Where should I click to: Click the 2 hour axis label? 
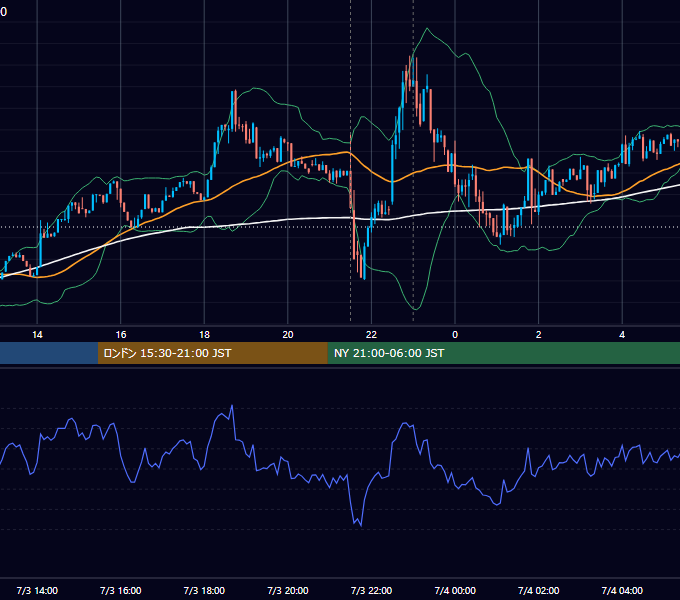(538, 335)
